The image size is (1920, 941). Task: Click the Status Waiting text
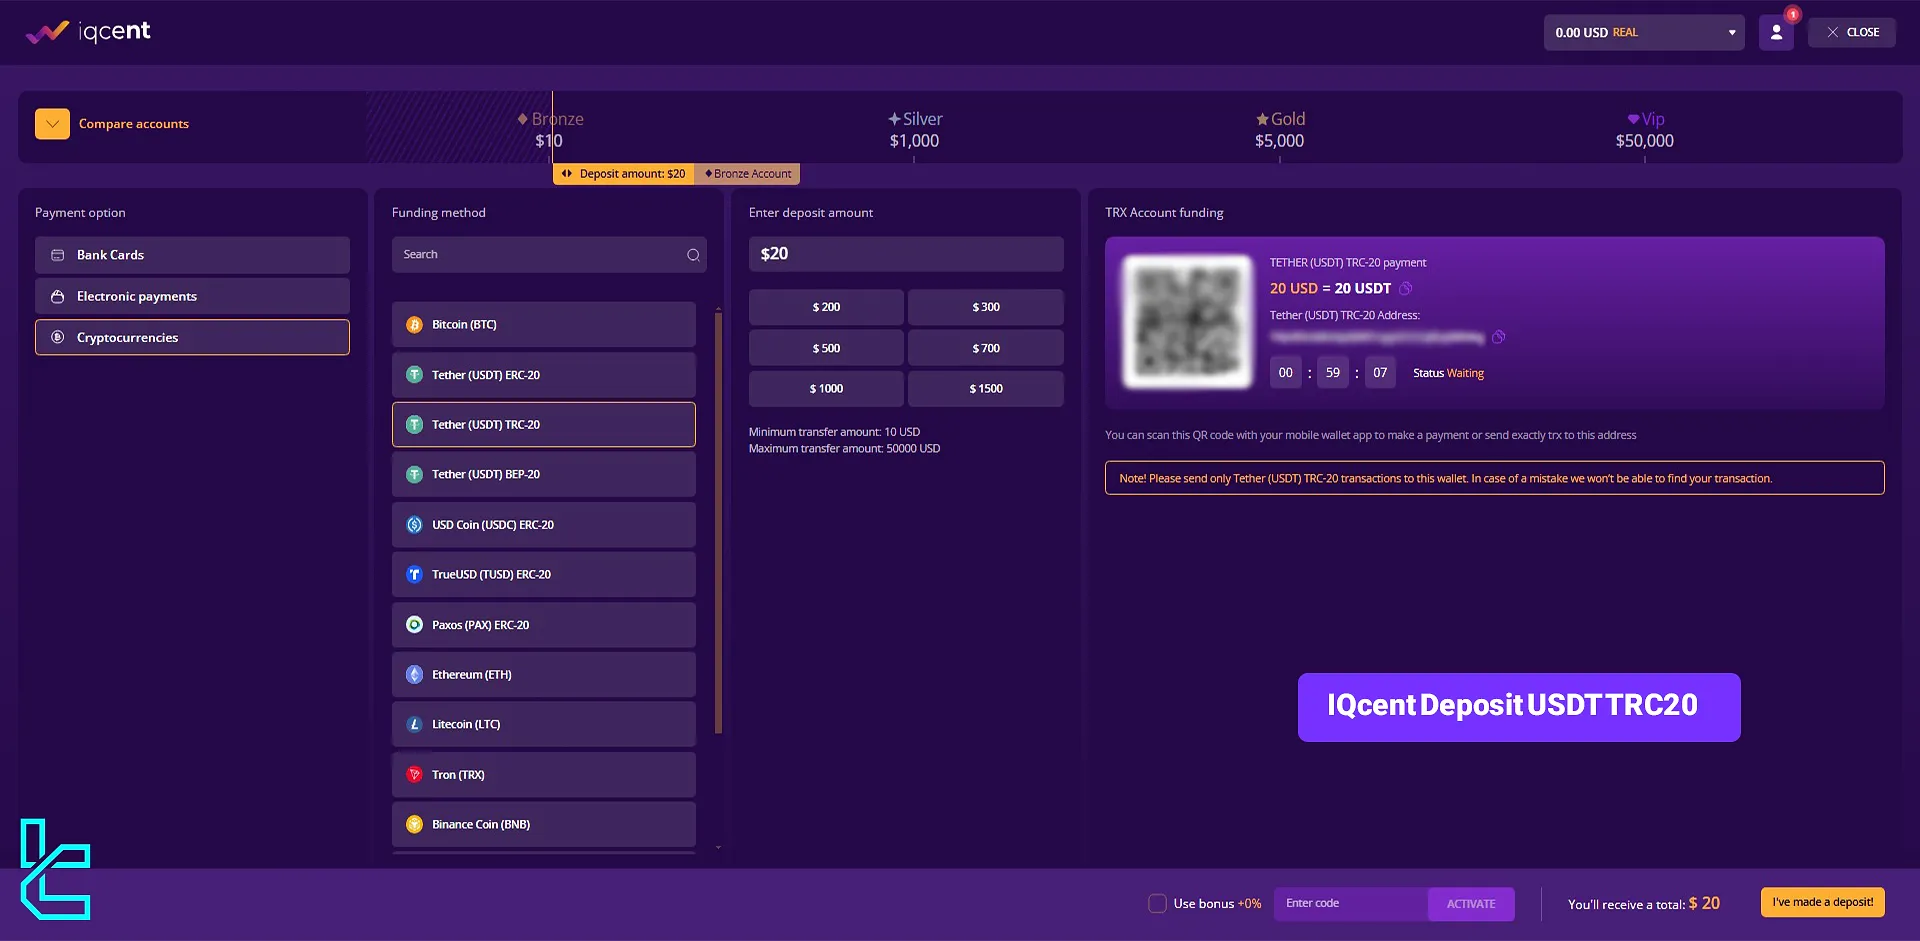click(x=1448, y=373)
